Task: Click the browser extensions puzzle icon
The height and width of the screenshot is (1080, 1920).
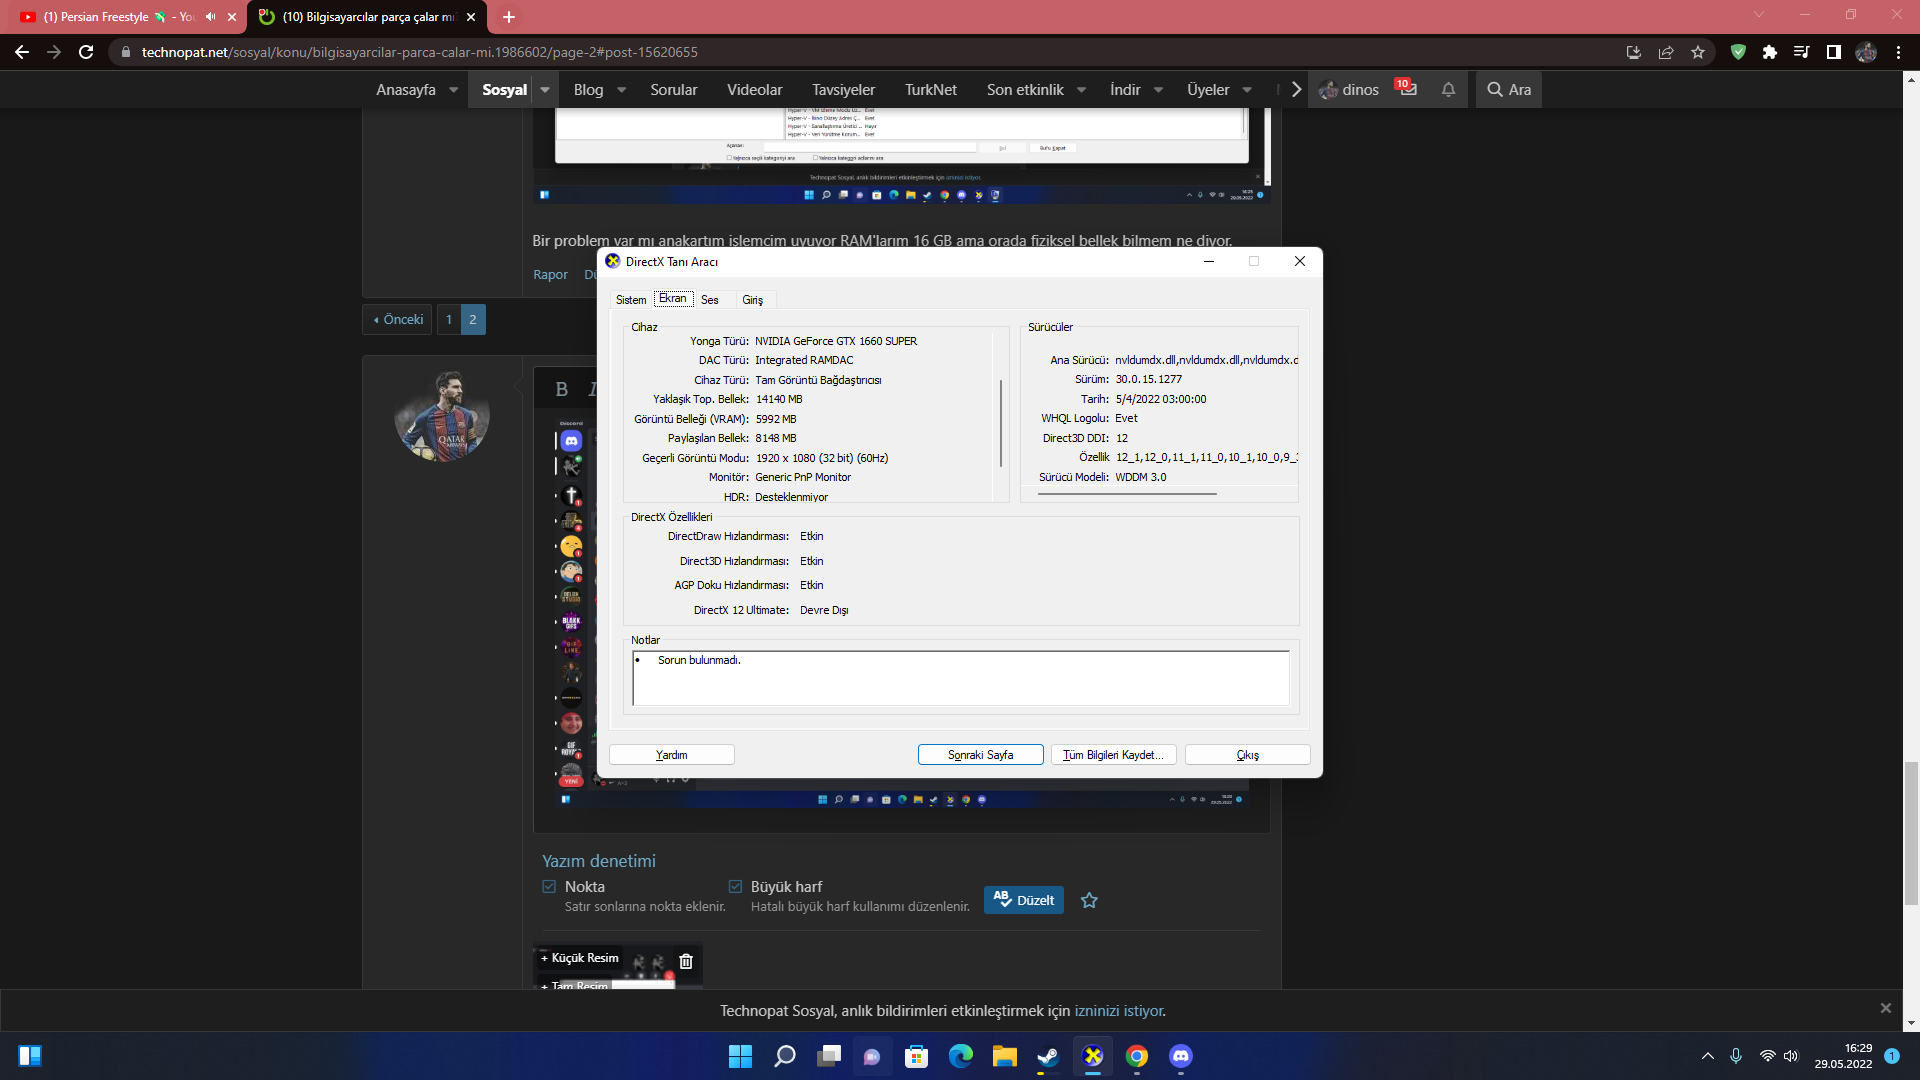Action: click(x=1770, y=52)
